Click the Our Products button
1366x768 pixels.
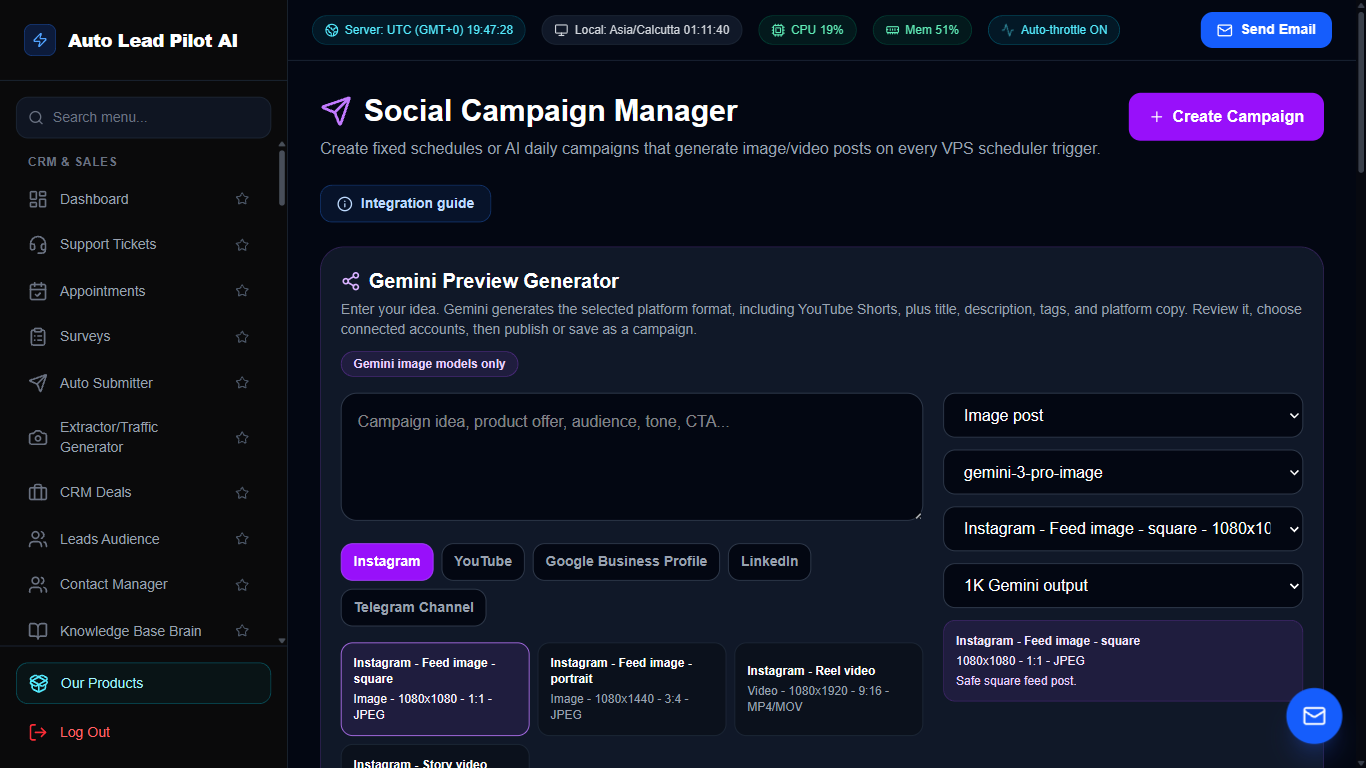tap(143, 683)
